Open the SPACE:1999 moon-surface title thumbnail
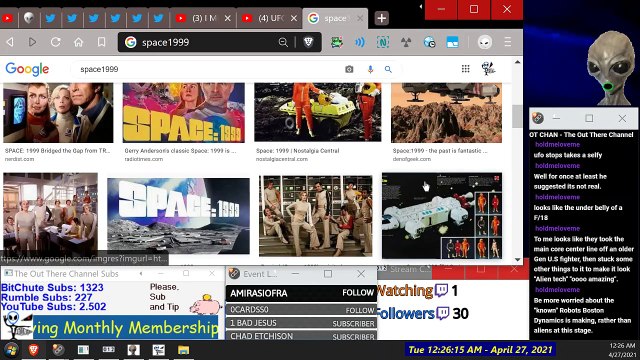 click(x=178, y=216)
